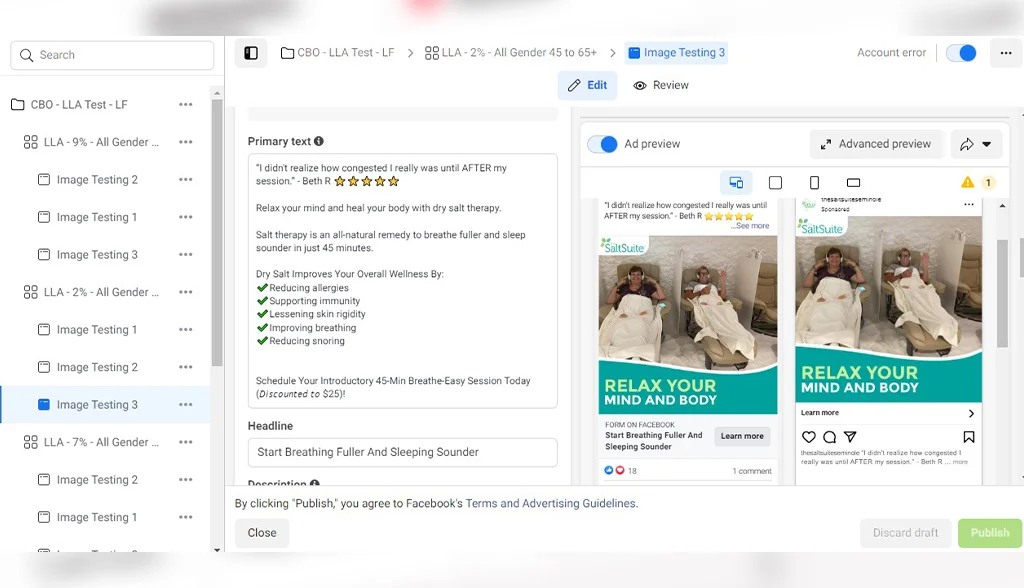Click Image Testing 3 breadcrumb

677,53
